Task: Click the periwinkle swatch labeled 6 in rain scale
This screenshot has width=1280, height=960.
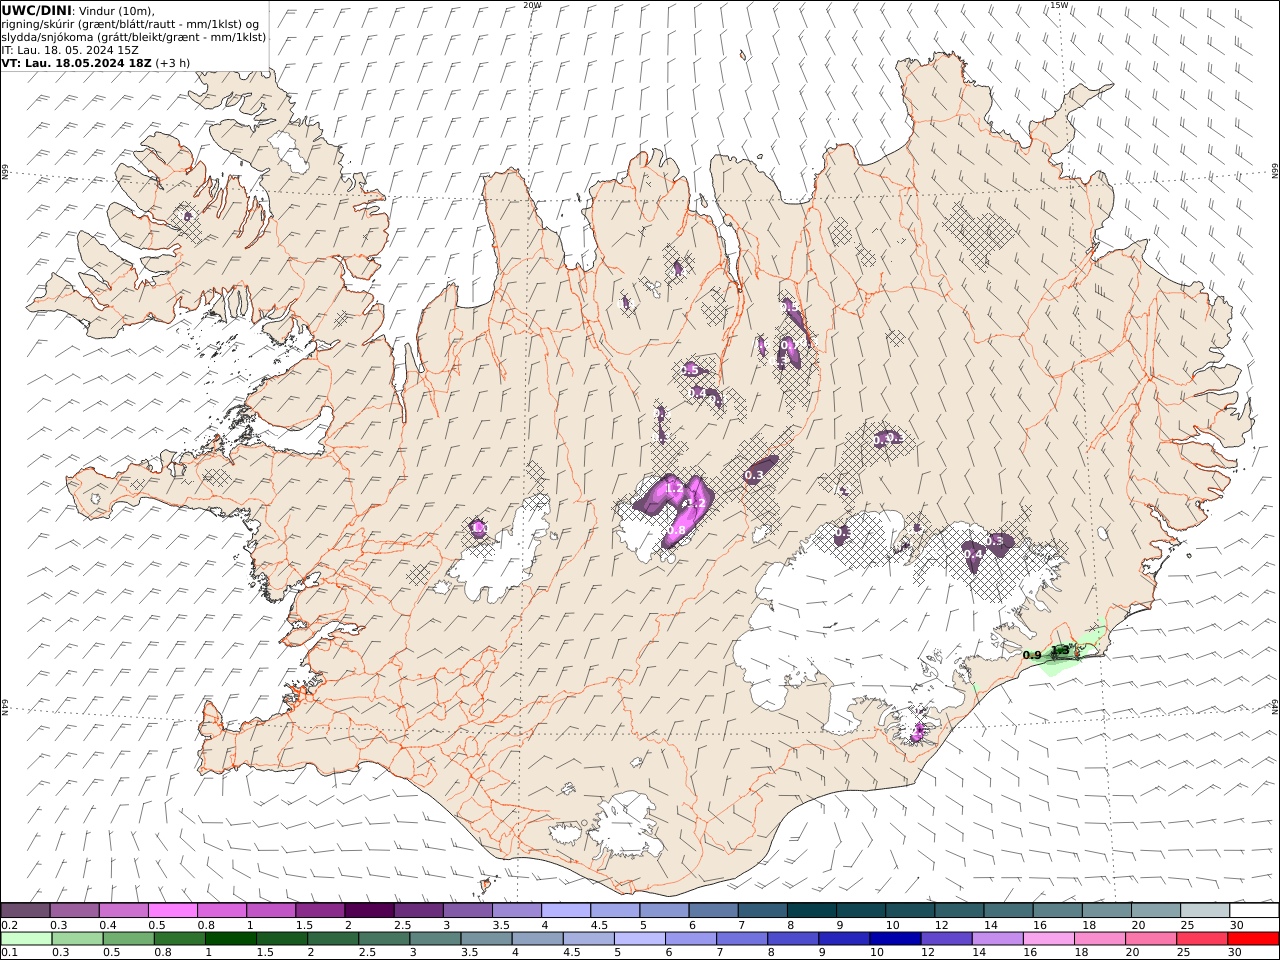Action: pos(690,938)
